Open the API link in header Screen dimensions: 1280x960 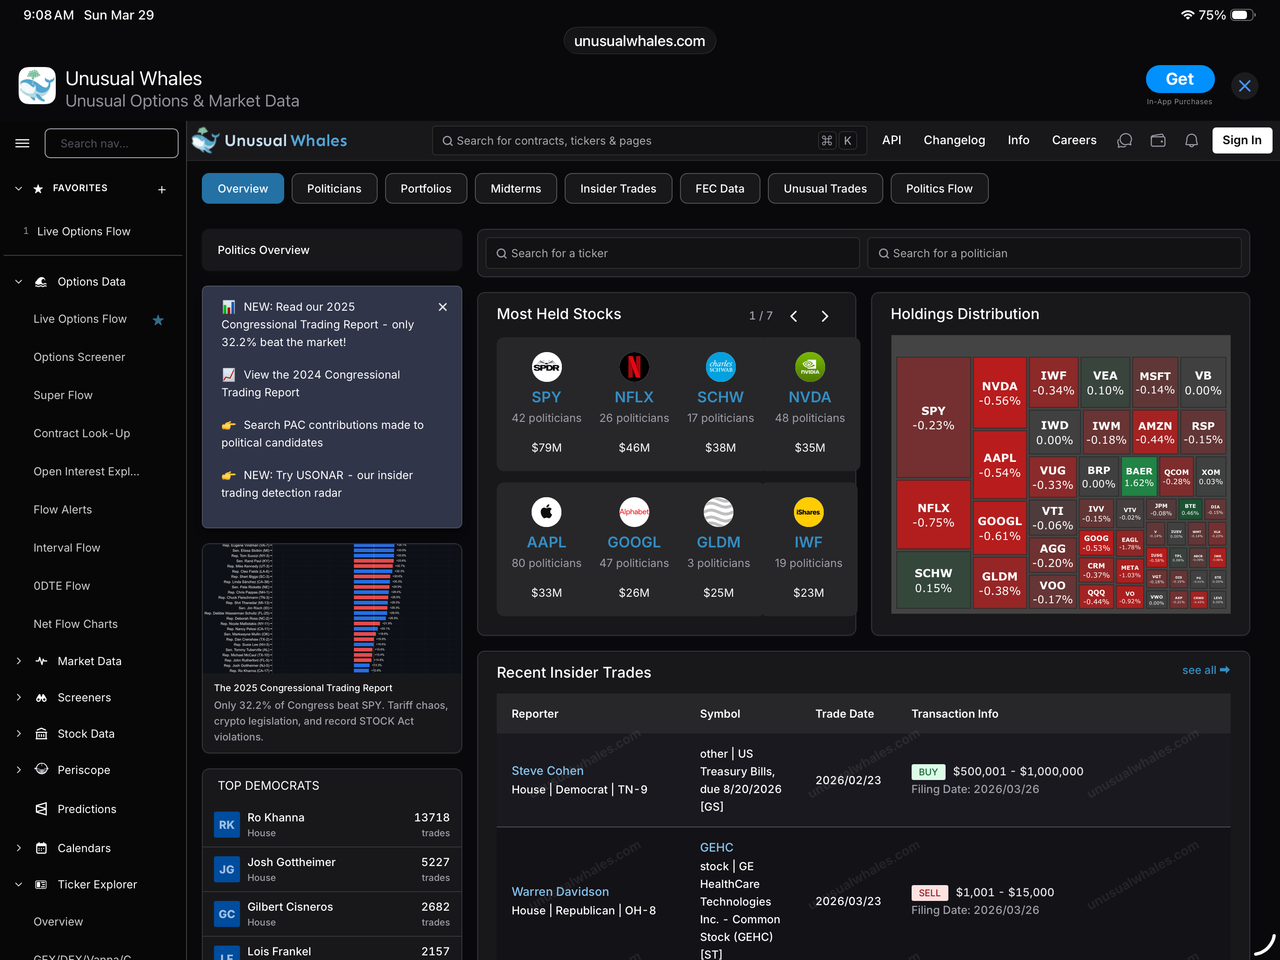click(x=892, y=141)
